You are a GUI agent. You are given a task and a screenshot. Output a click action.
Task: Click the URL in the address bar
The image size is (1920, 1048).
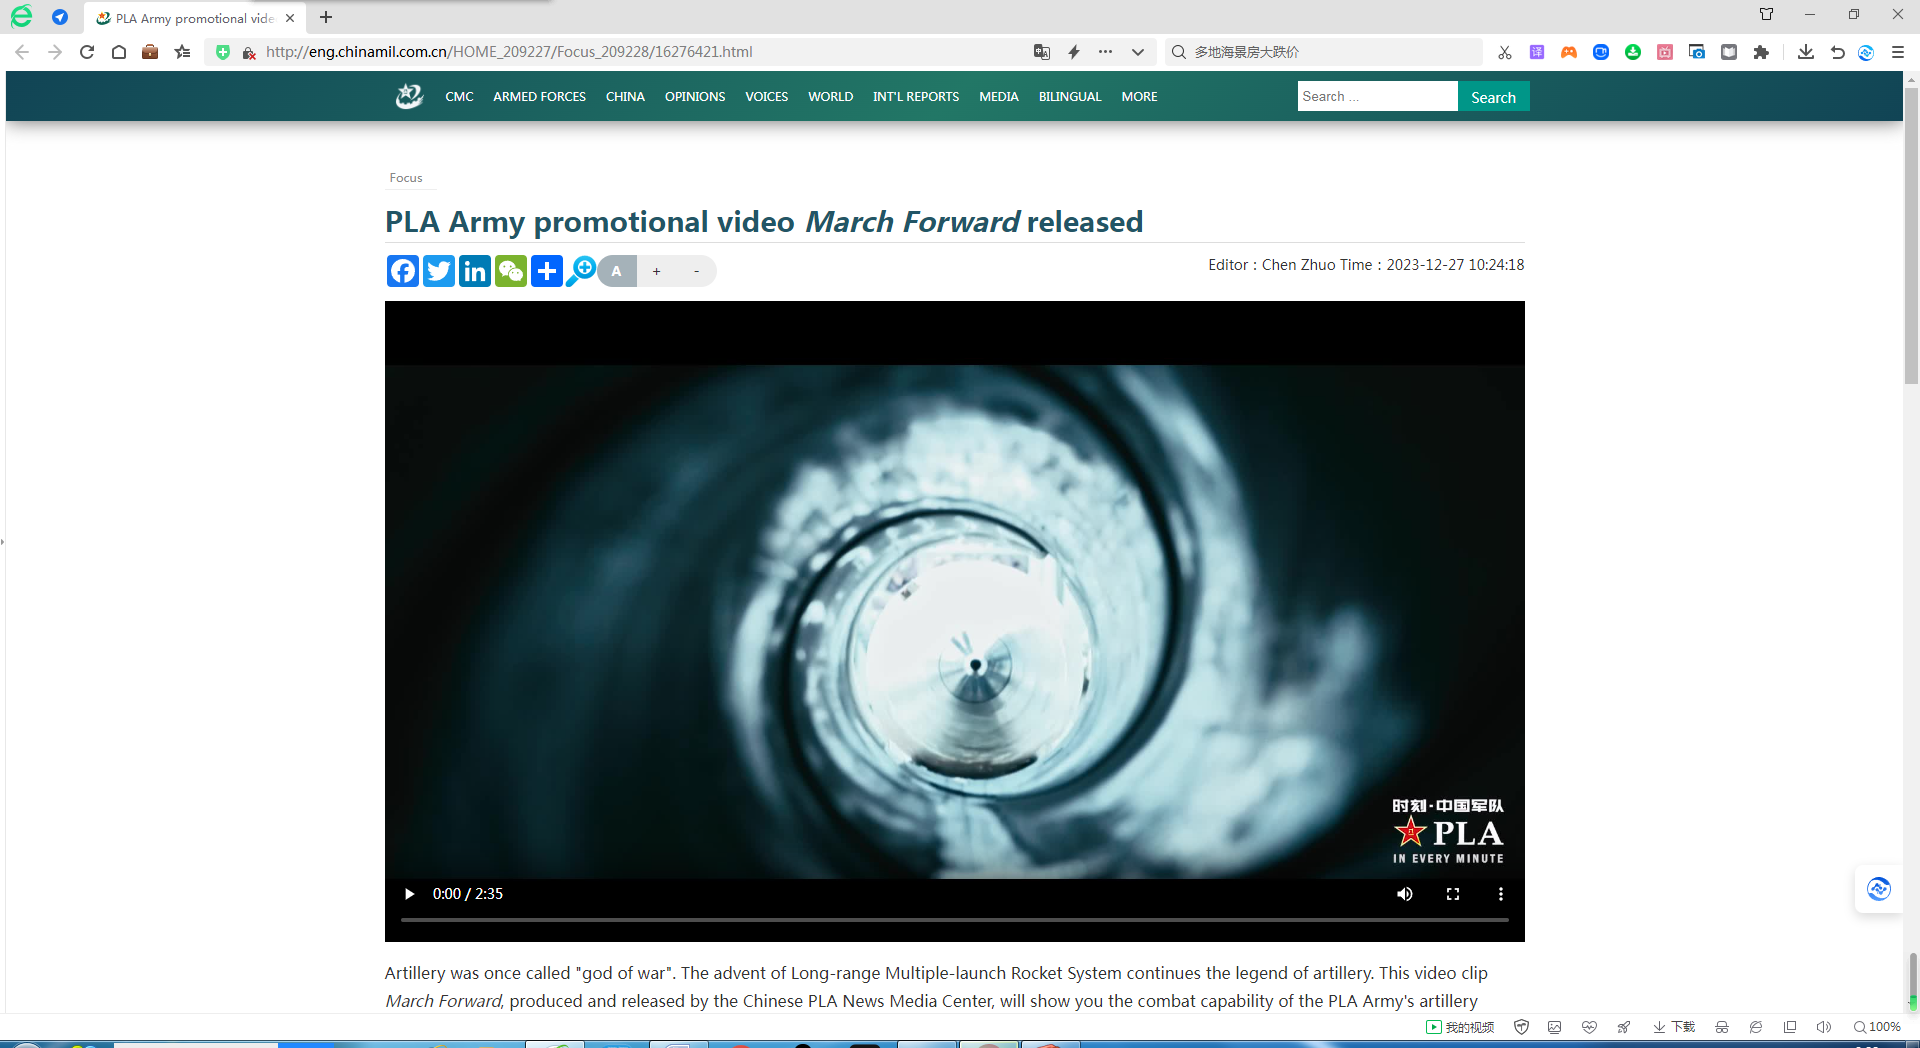tap(509, 52)
